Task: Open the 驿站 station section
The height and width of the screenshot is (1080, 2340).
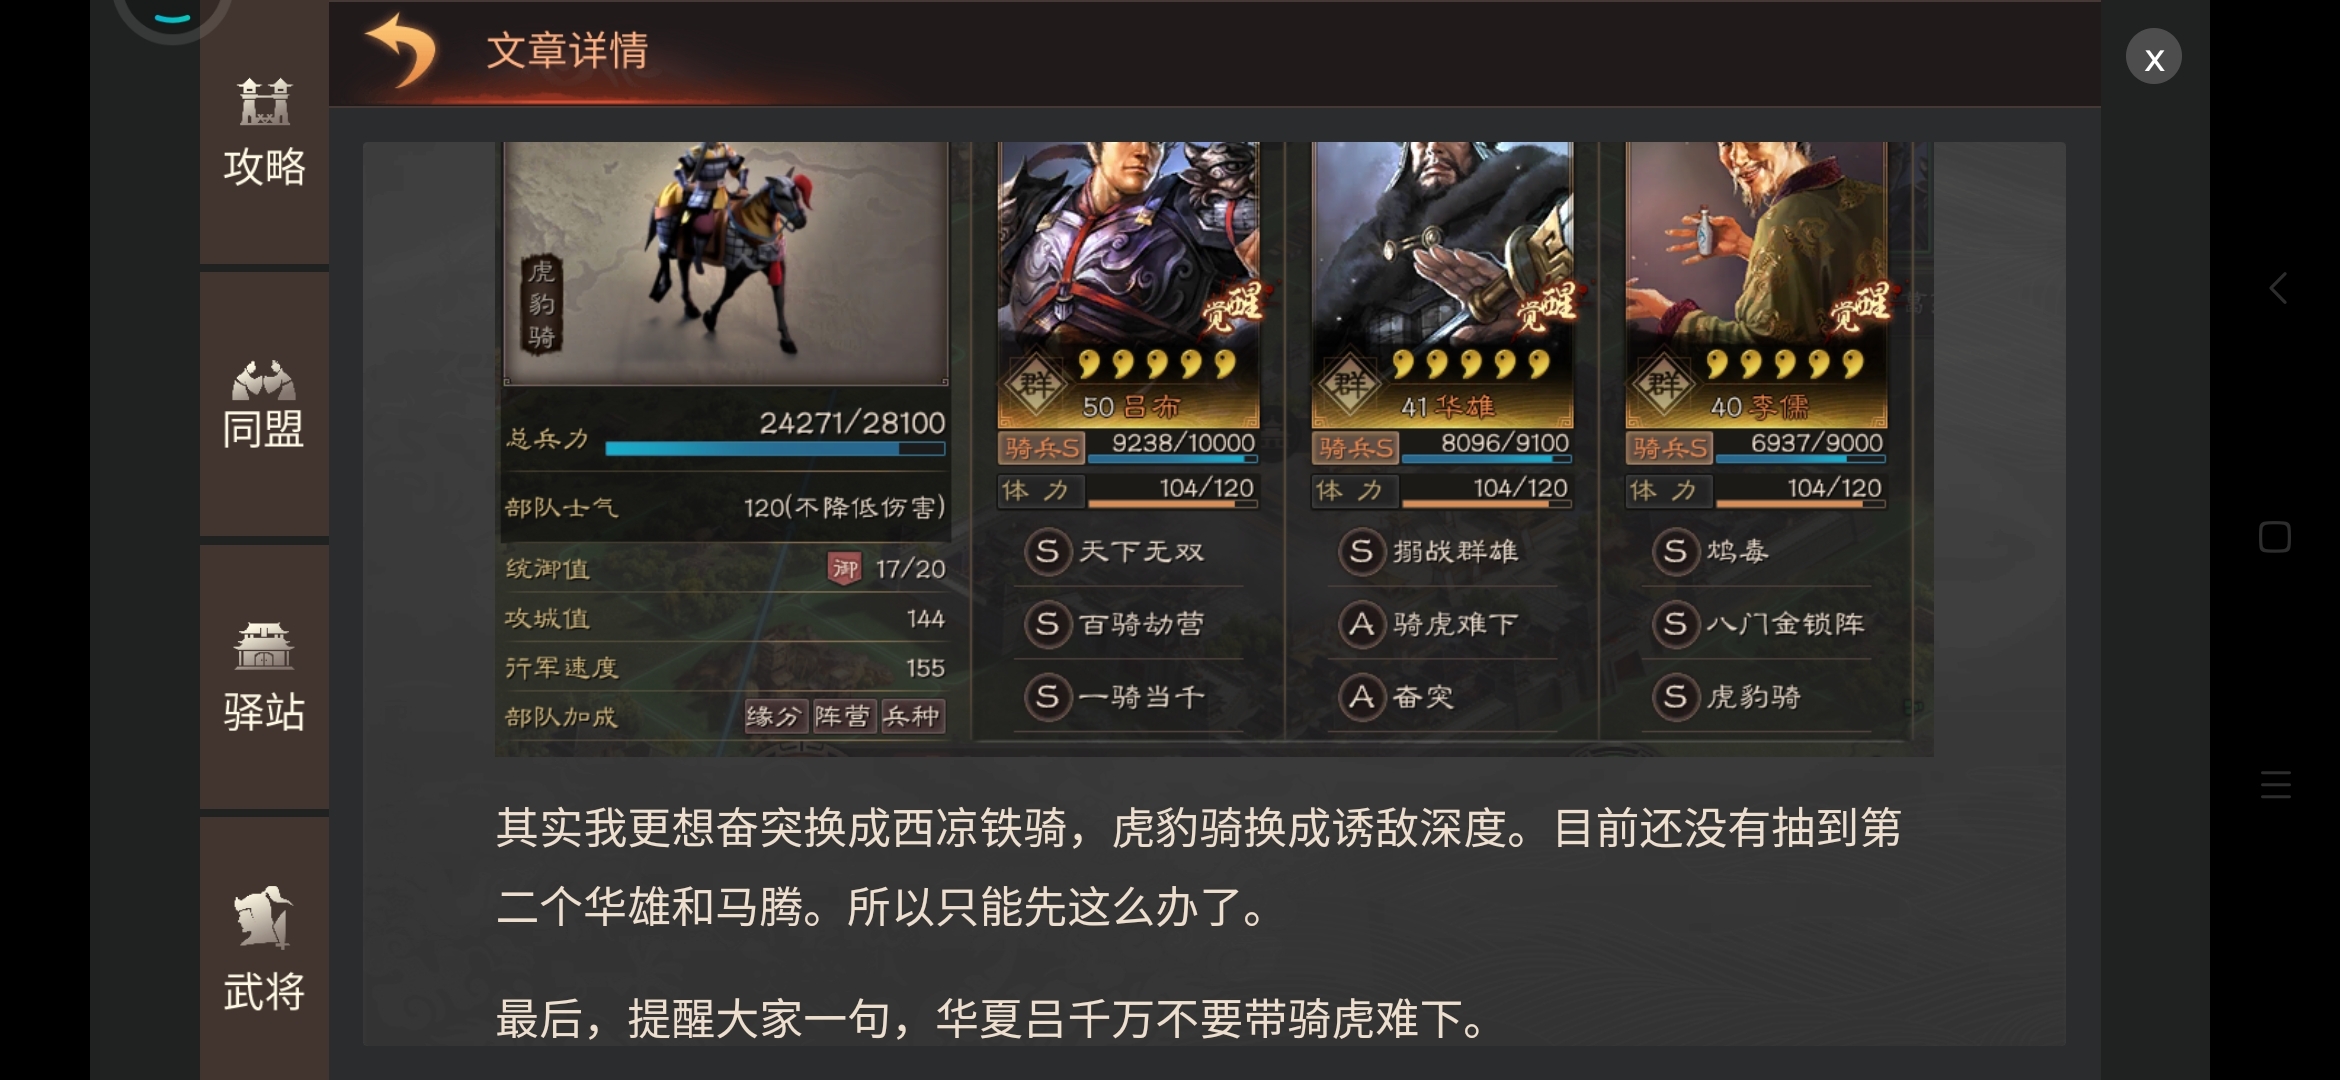Action: coord(264,677)
